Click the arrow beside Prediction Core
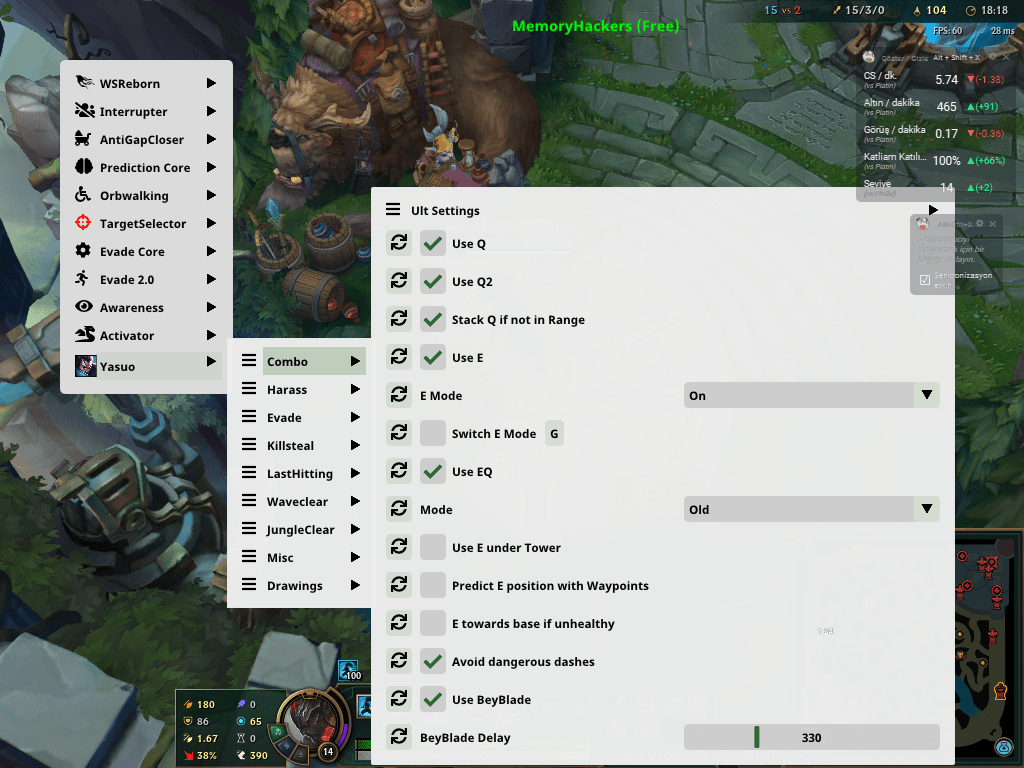This screenshot has height=768, width=1024. 211,167
